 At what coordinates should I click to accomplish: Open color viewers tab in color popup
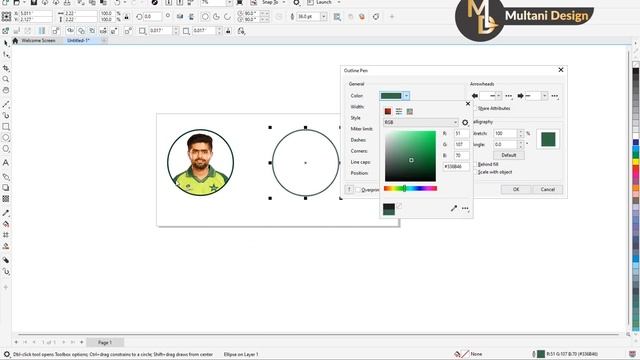(x=388, y=111)
